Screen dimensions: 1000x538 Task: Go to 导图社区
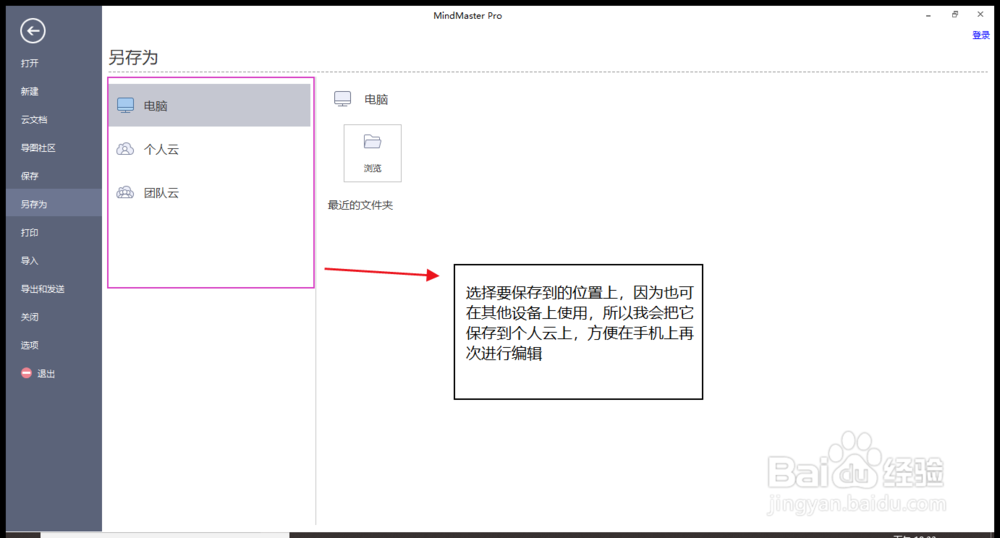point(38,148)
